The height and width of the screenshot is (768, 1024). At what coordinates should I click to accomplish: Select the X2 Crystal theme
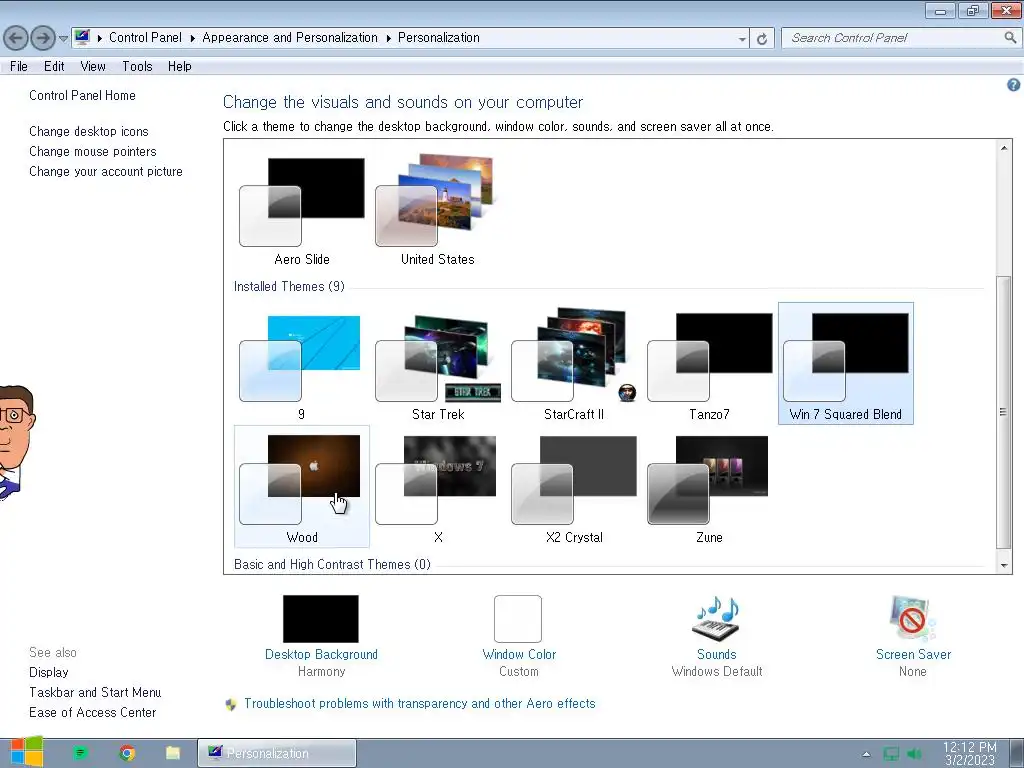click(x=573, y=487)
